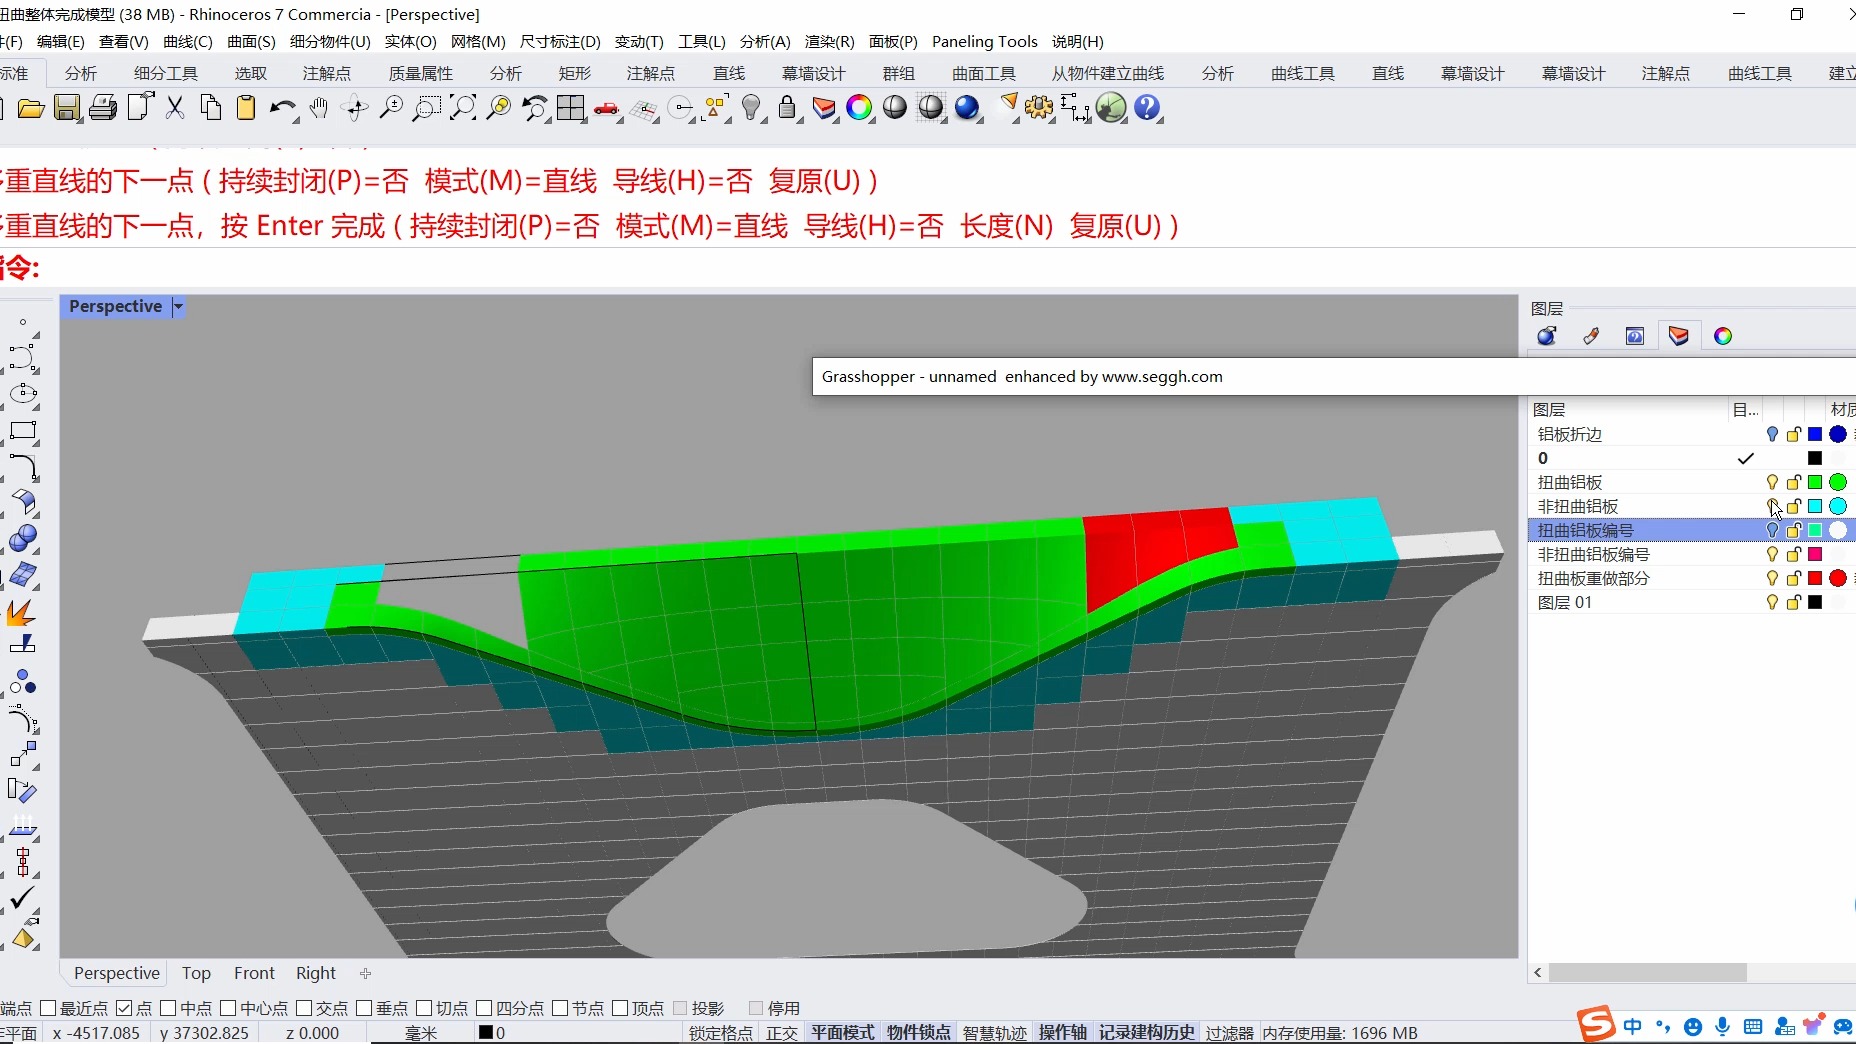Select the lock toolbar icon
This screenshot has width=1856, height=1044.
(788, 108)
